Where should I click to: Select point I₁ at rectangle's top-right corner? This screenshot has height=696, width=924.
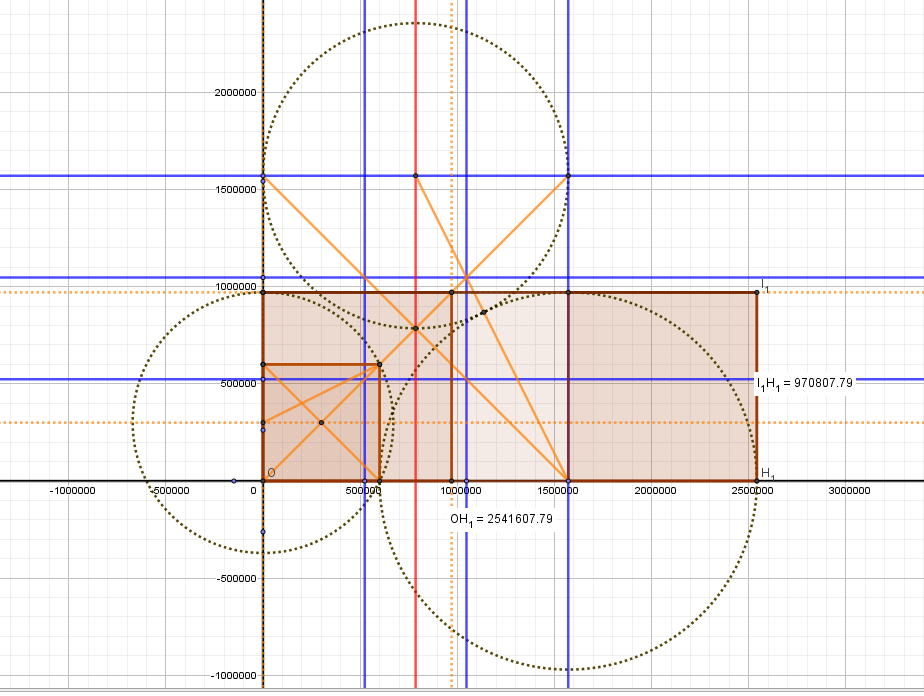pyautogui.click(x=756, y=293)
